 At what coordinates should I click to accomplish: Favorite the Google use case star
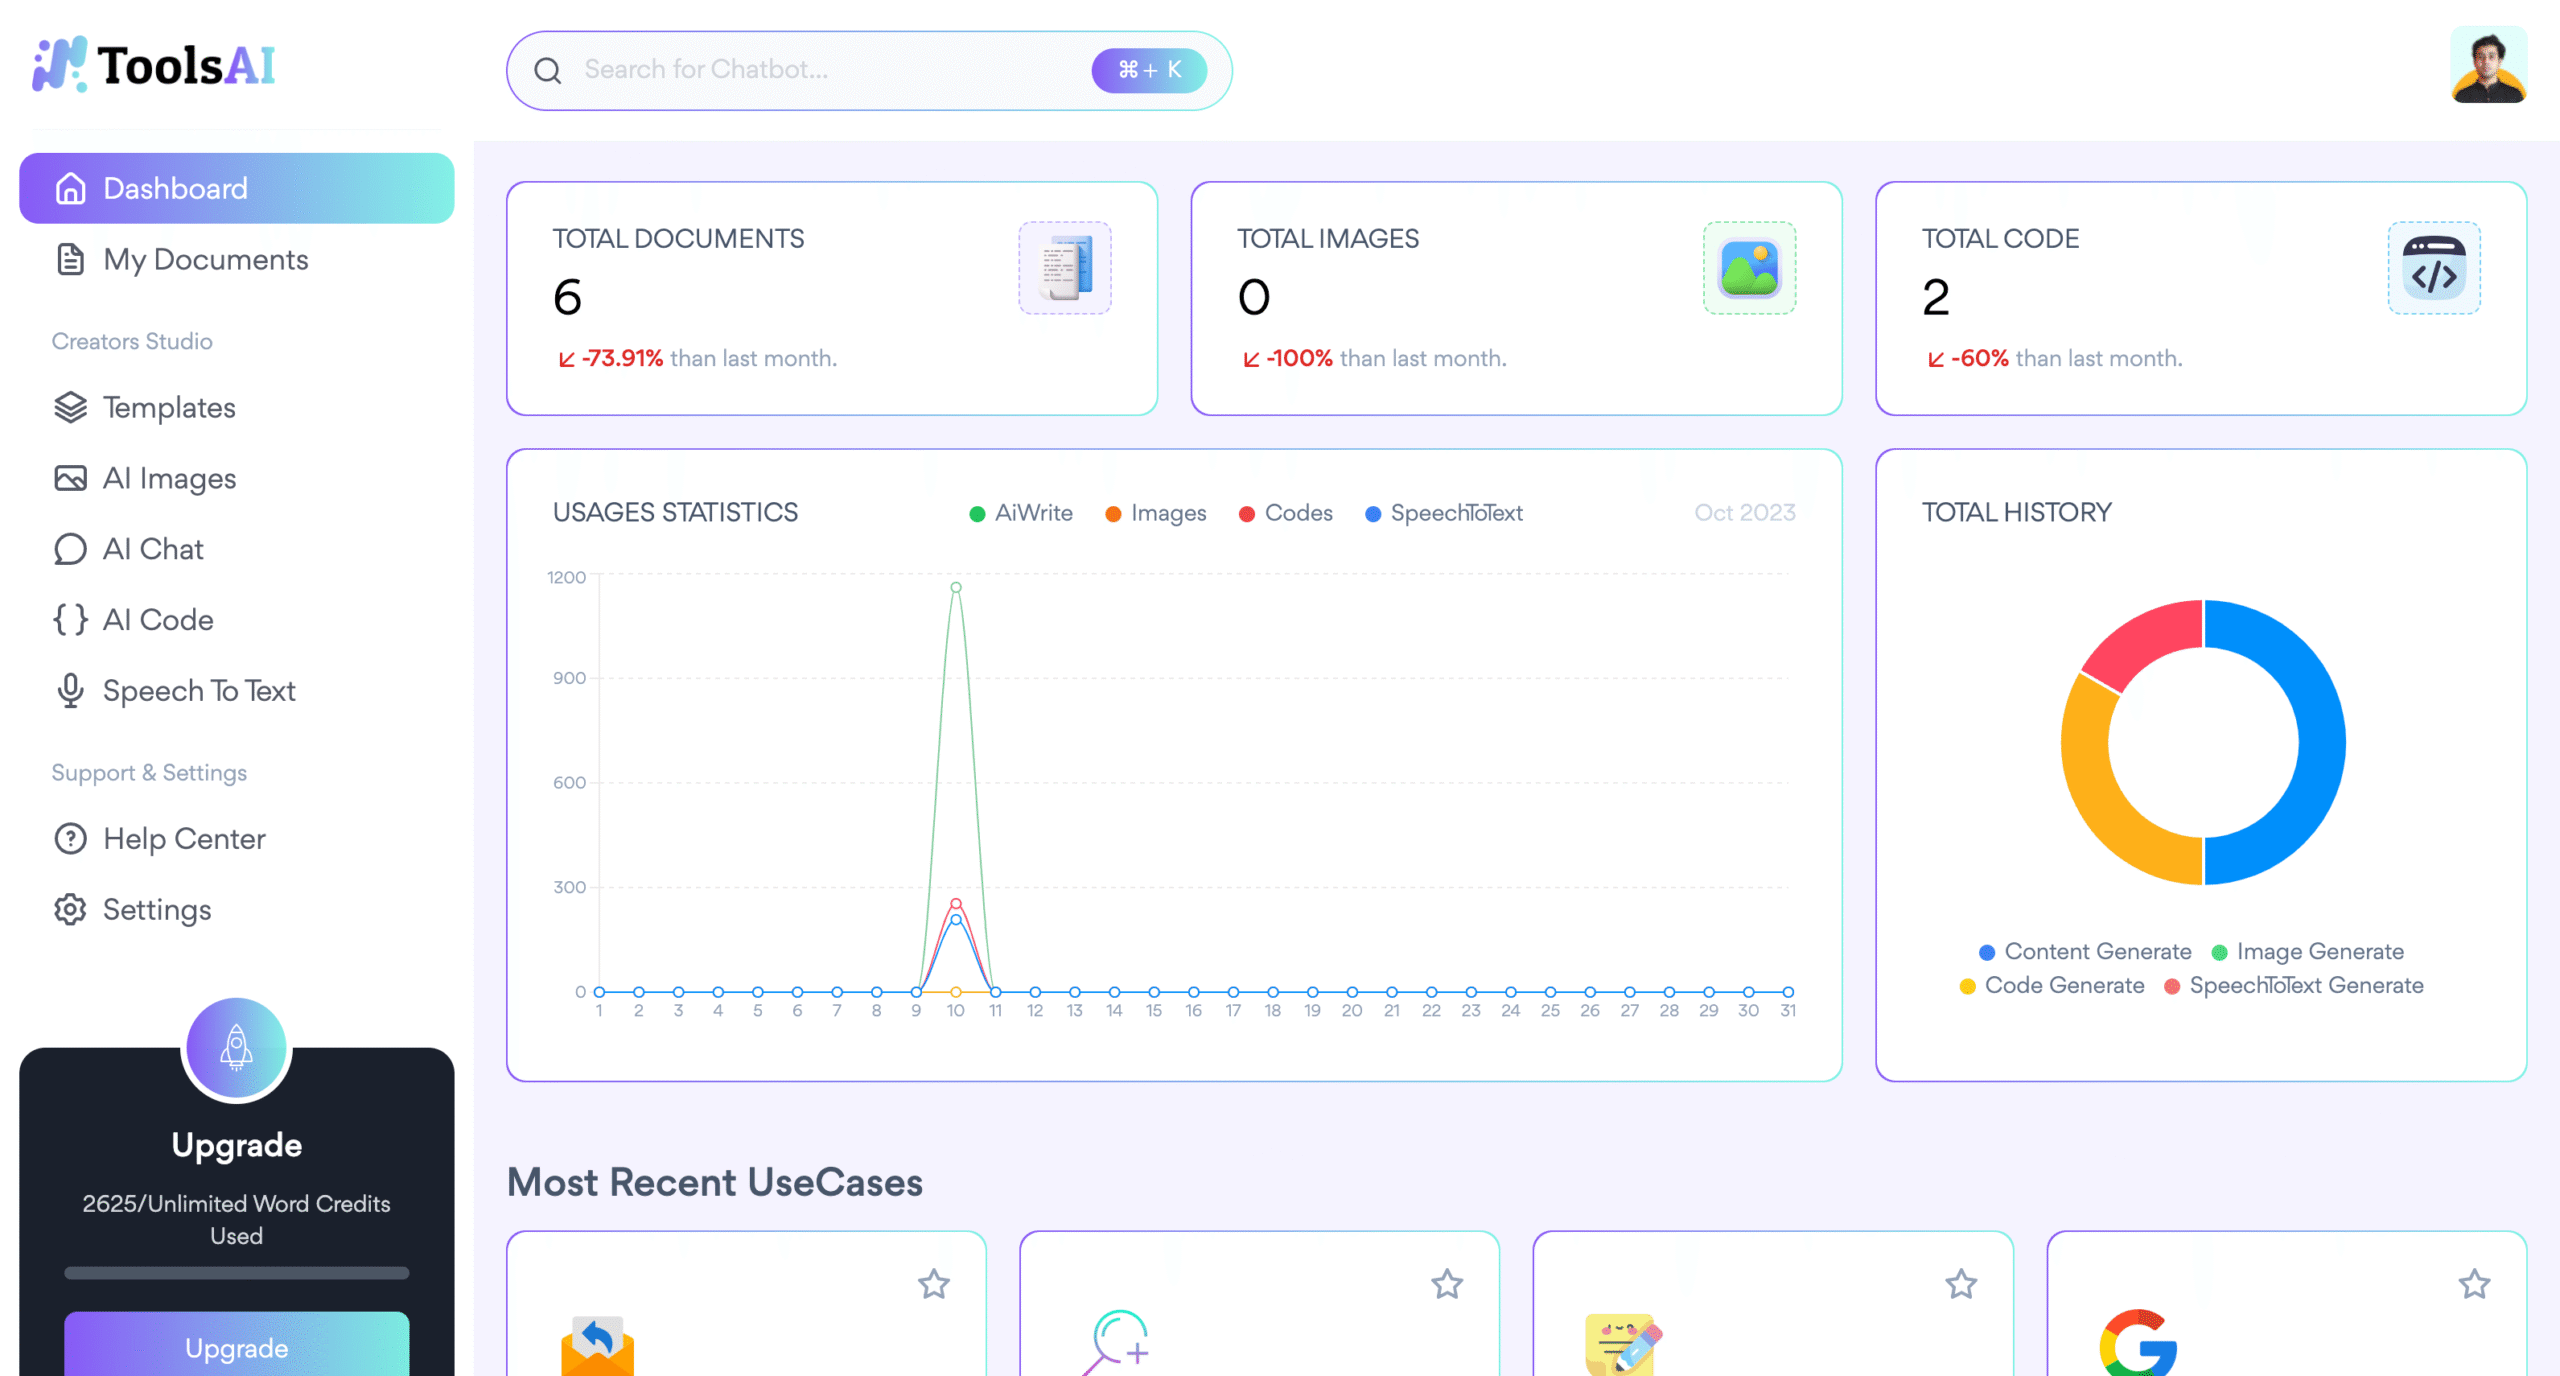2474,1283
